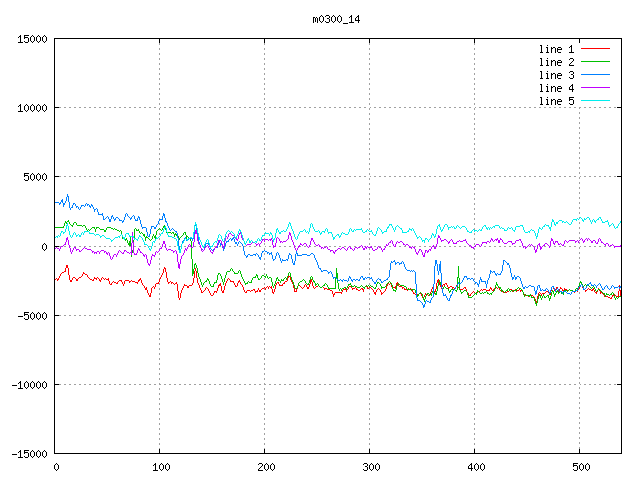The height and width of the screenshot is (480, 640).
Task: Click the 5000 y-axis tick label
Action: pyautogui.click(x=34, y=177)
